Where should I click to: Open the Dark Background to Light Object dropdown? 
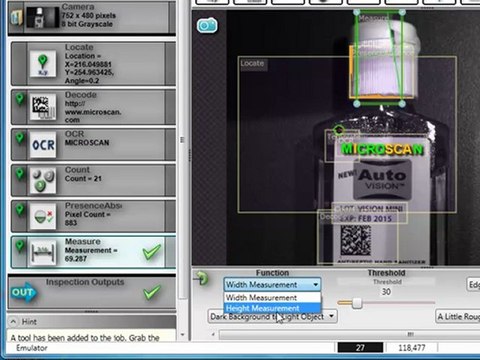(272, 316)
